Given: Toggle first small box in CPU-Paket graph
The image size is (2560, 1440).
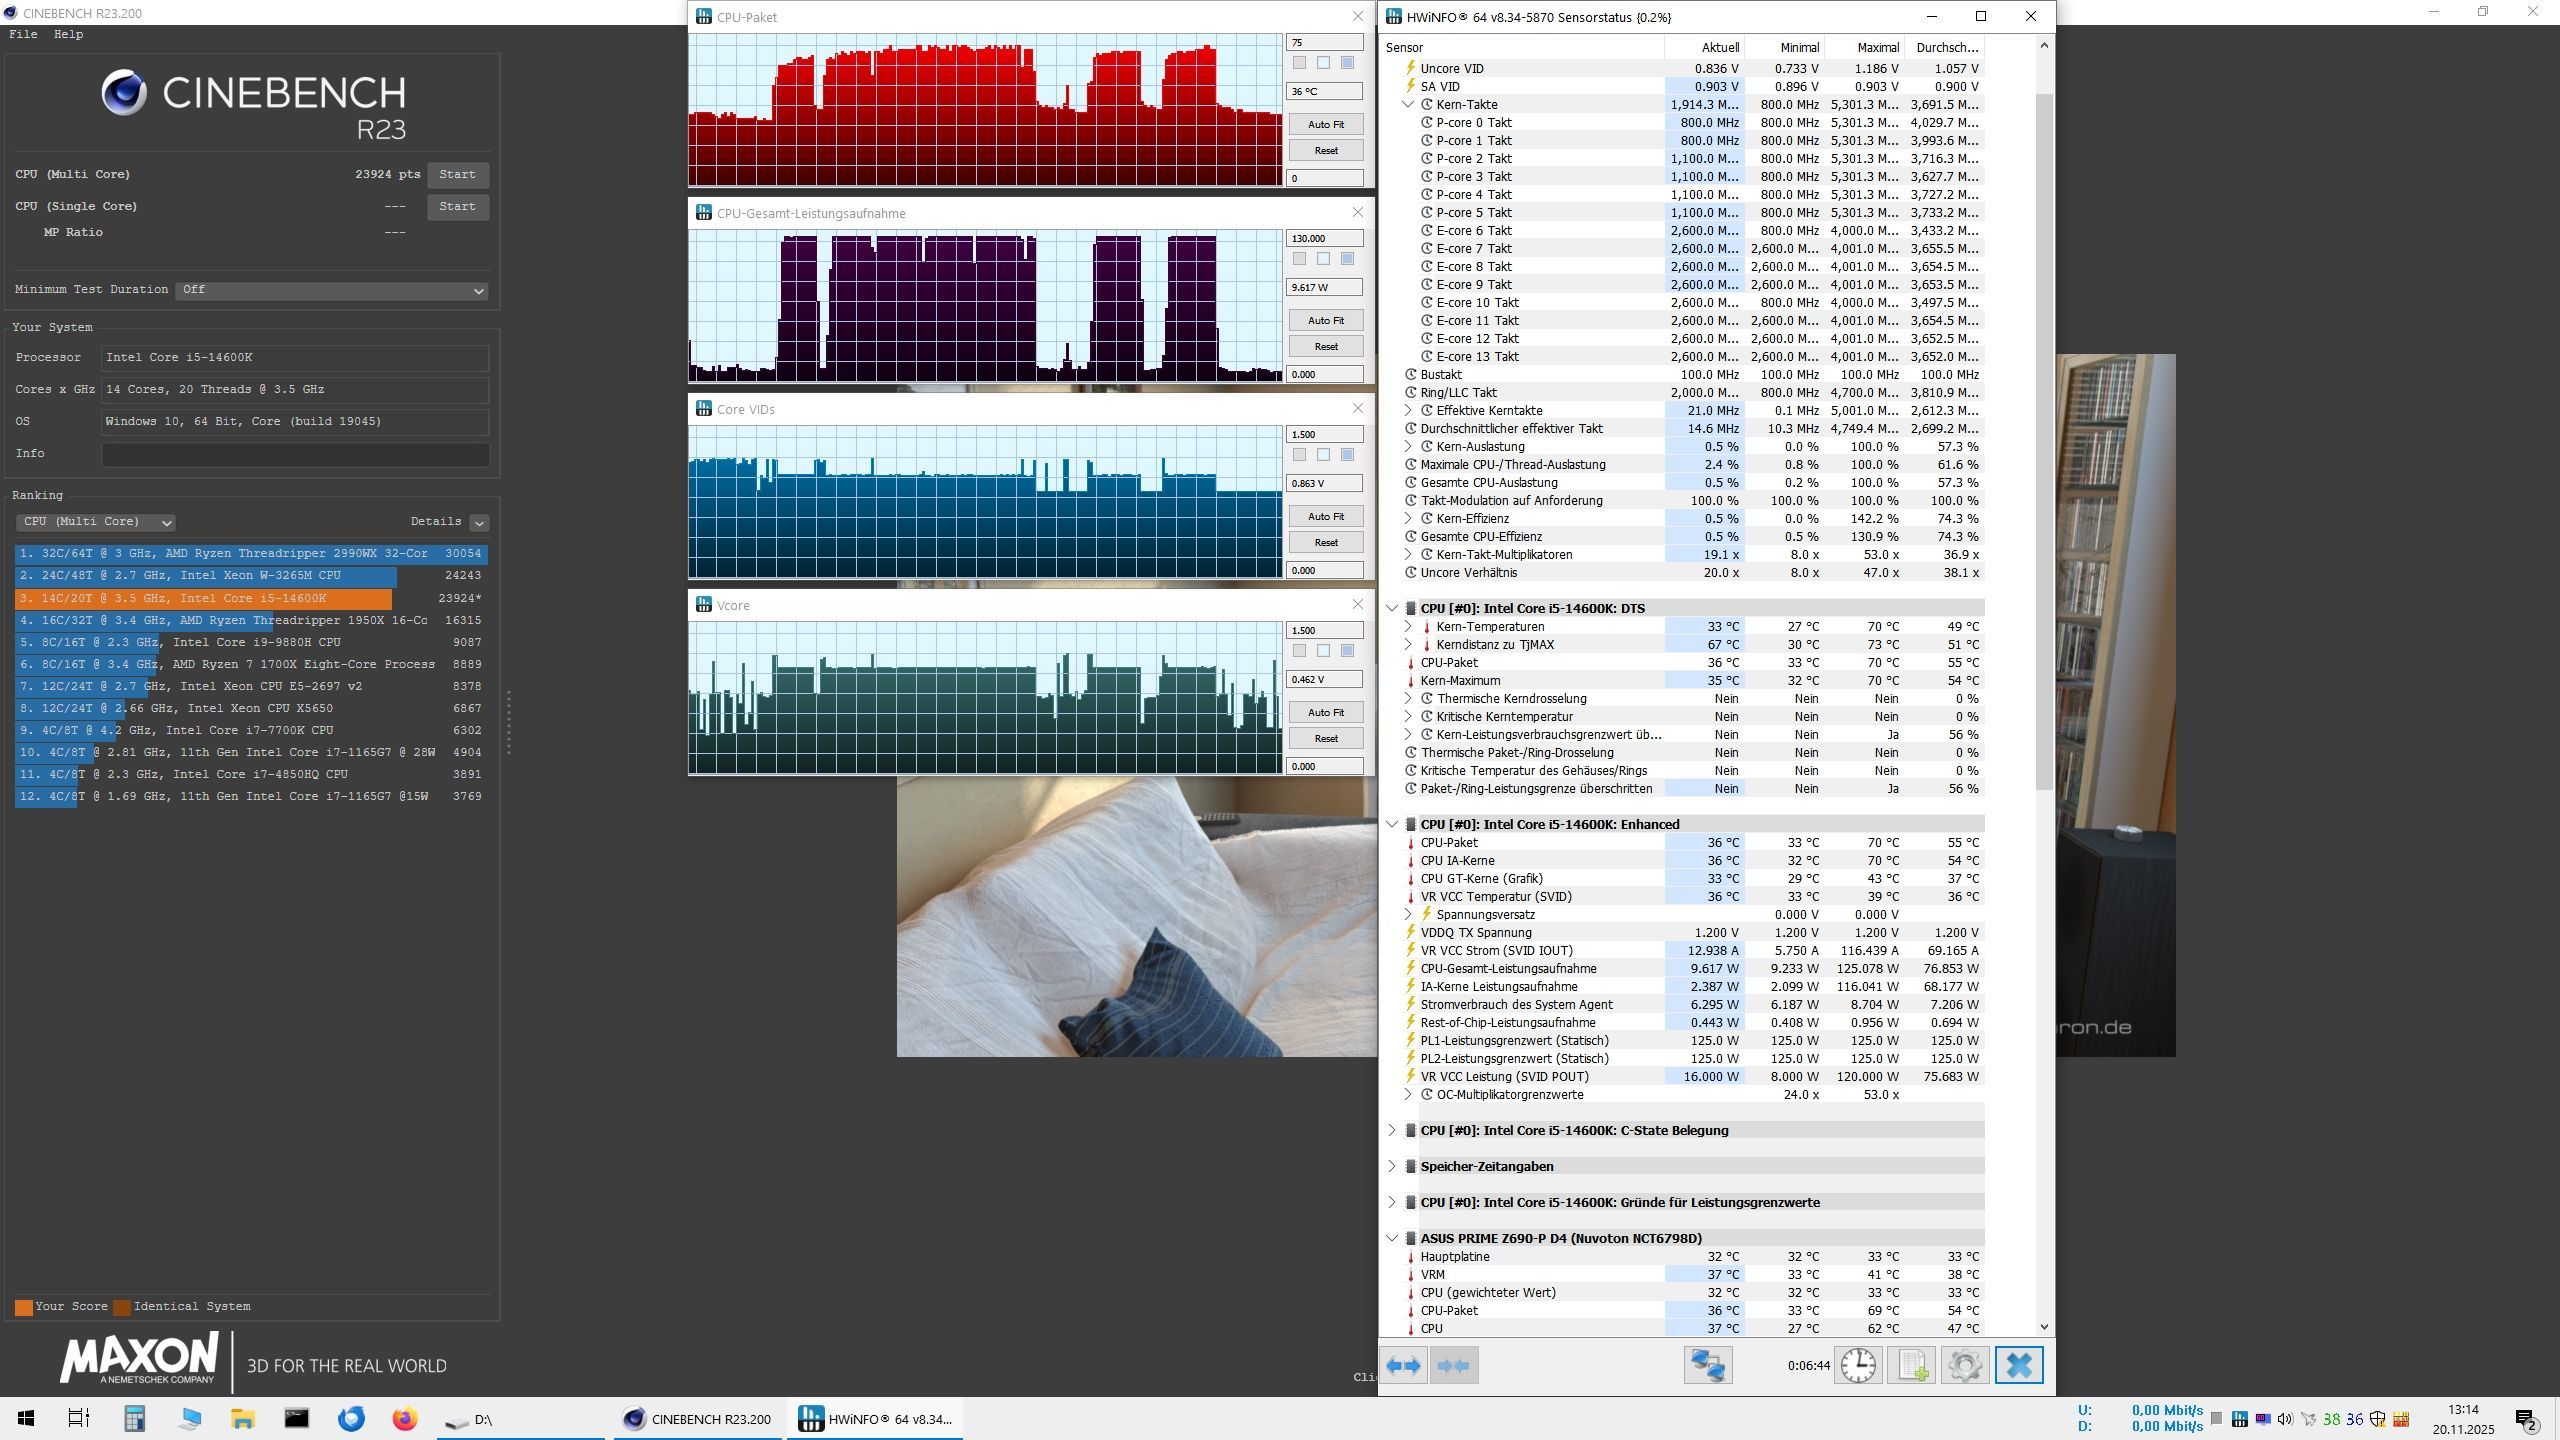Looking at the screenshot, I should (x=1299, y=63).
